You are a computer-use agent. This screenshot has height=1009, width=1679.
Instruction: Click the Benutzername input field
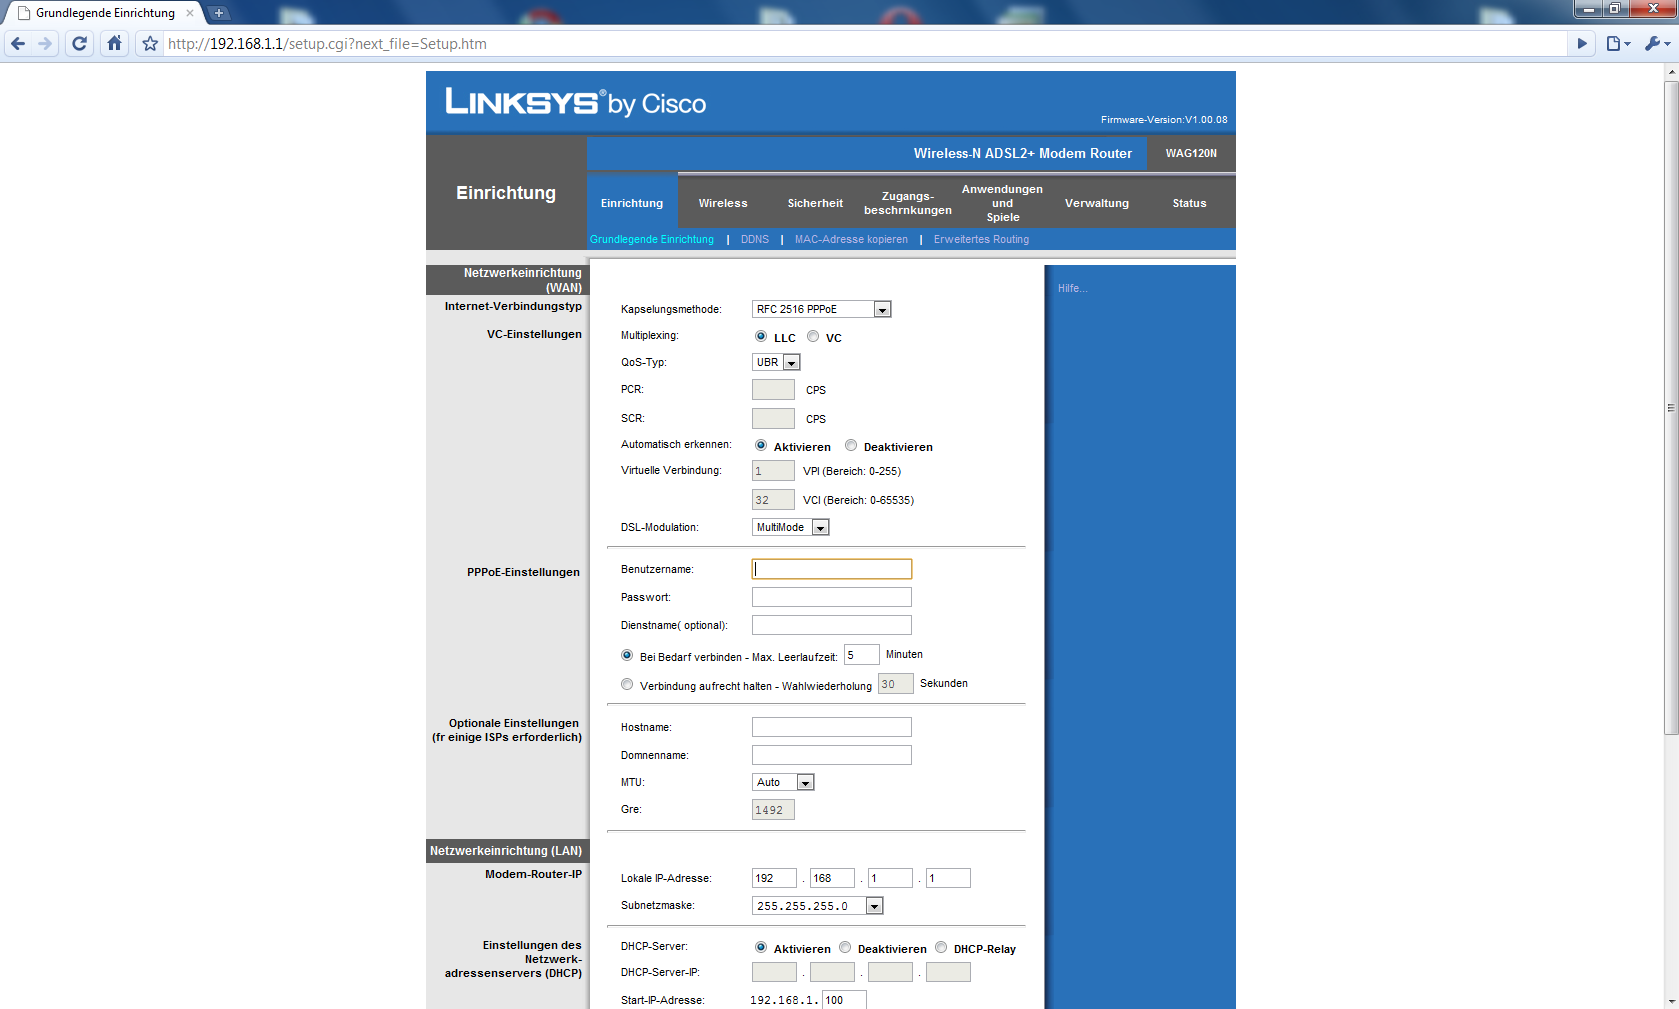click(x=832, y=569)
